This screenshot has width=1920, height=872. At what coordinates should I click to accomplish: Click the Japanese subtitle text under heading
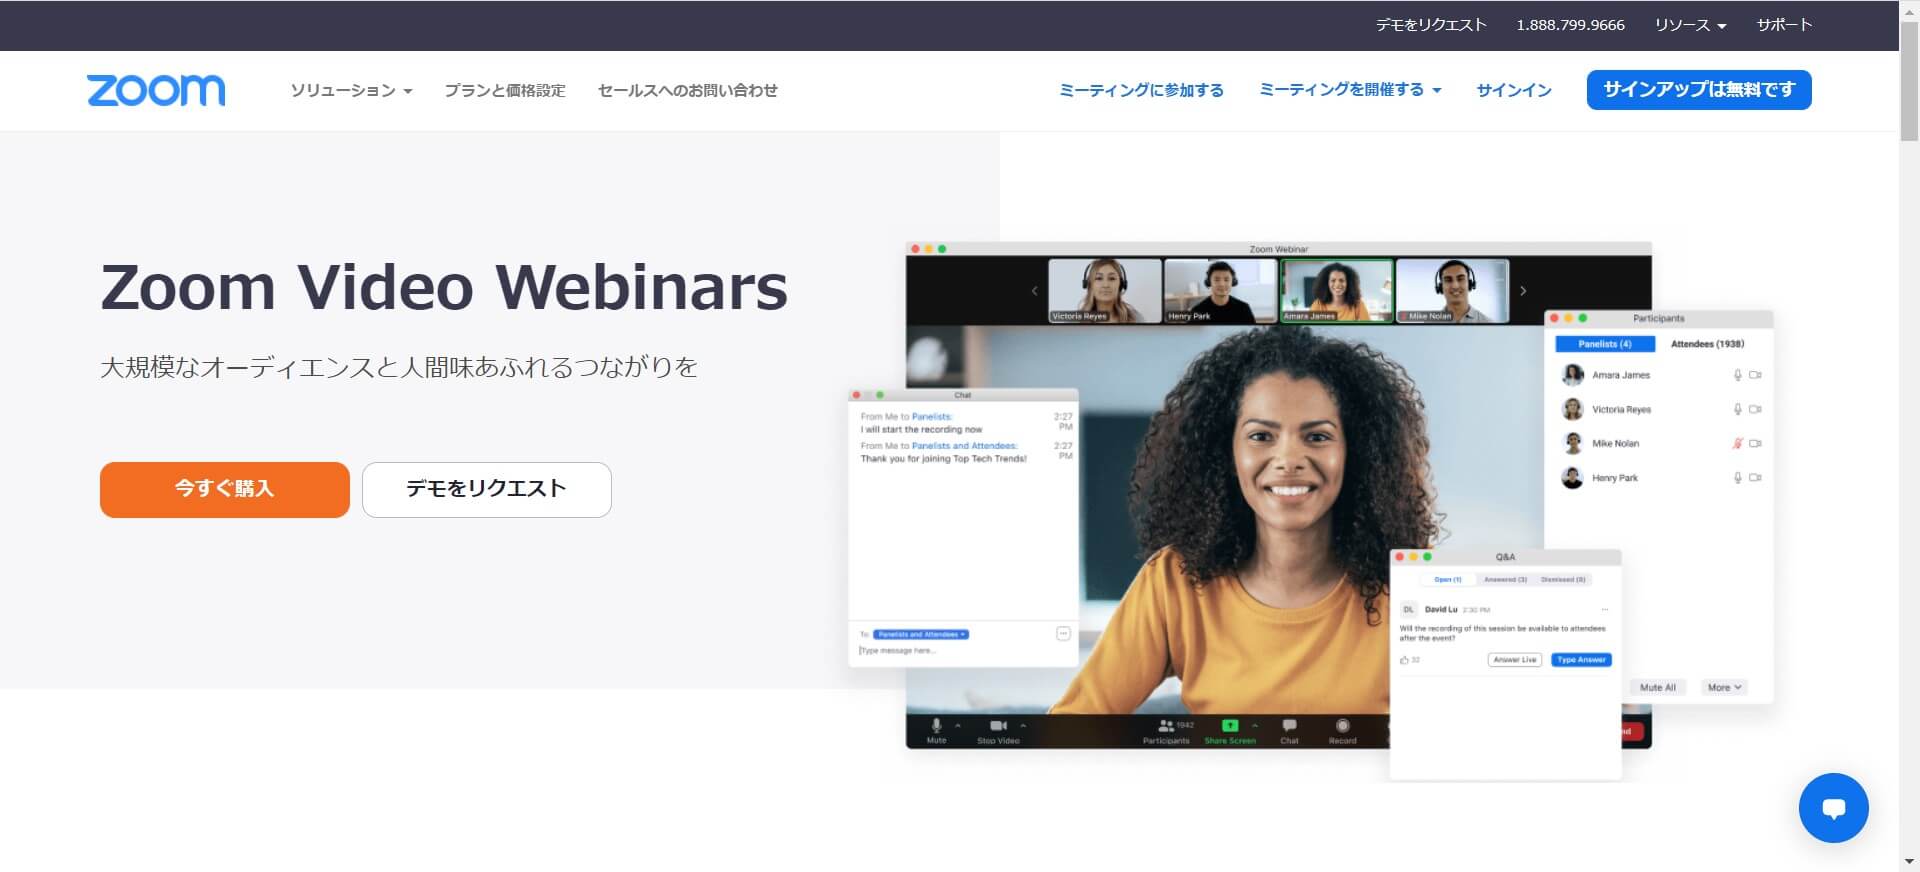click(399, 367)
